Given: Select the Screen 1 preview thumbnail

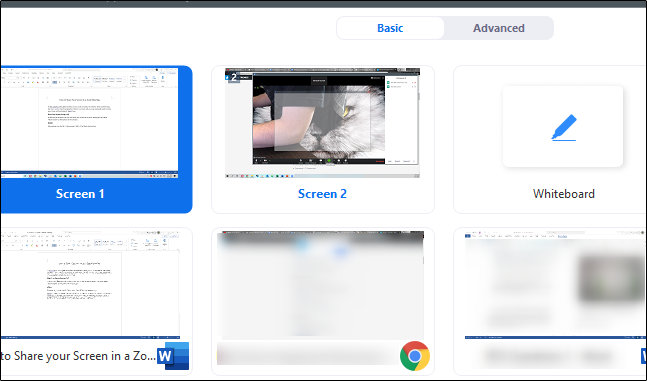Looking at the screenshot, I should click(x=90, y=123).
